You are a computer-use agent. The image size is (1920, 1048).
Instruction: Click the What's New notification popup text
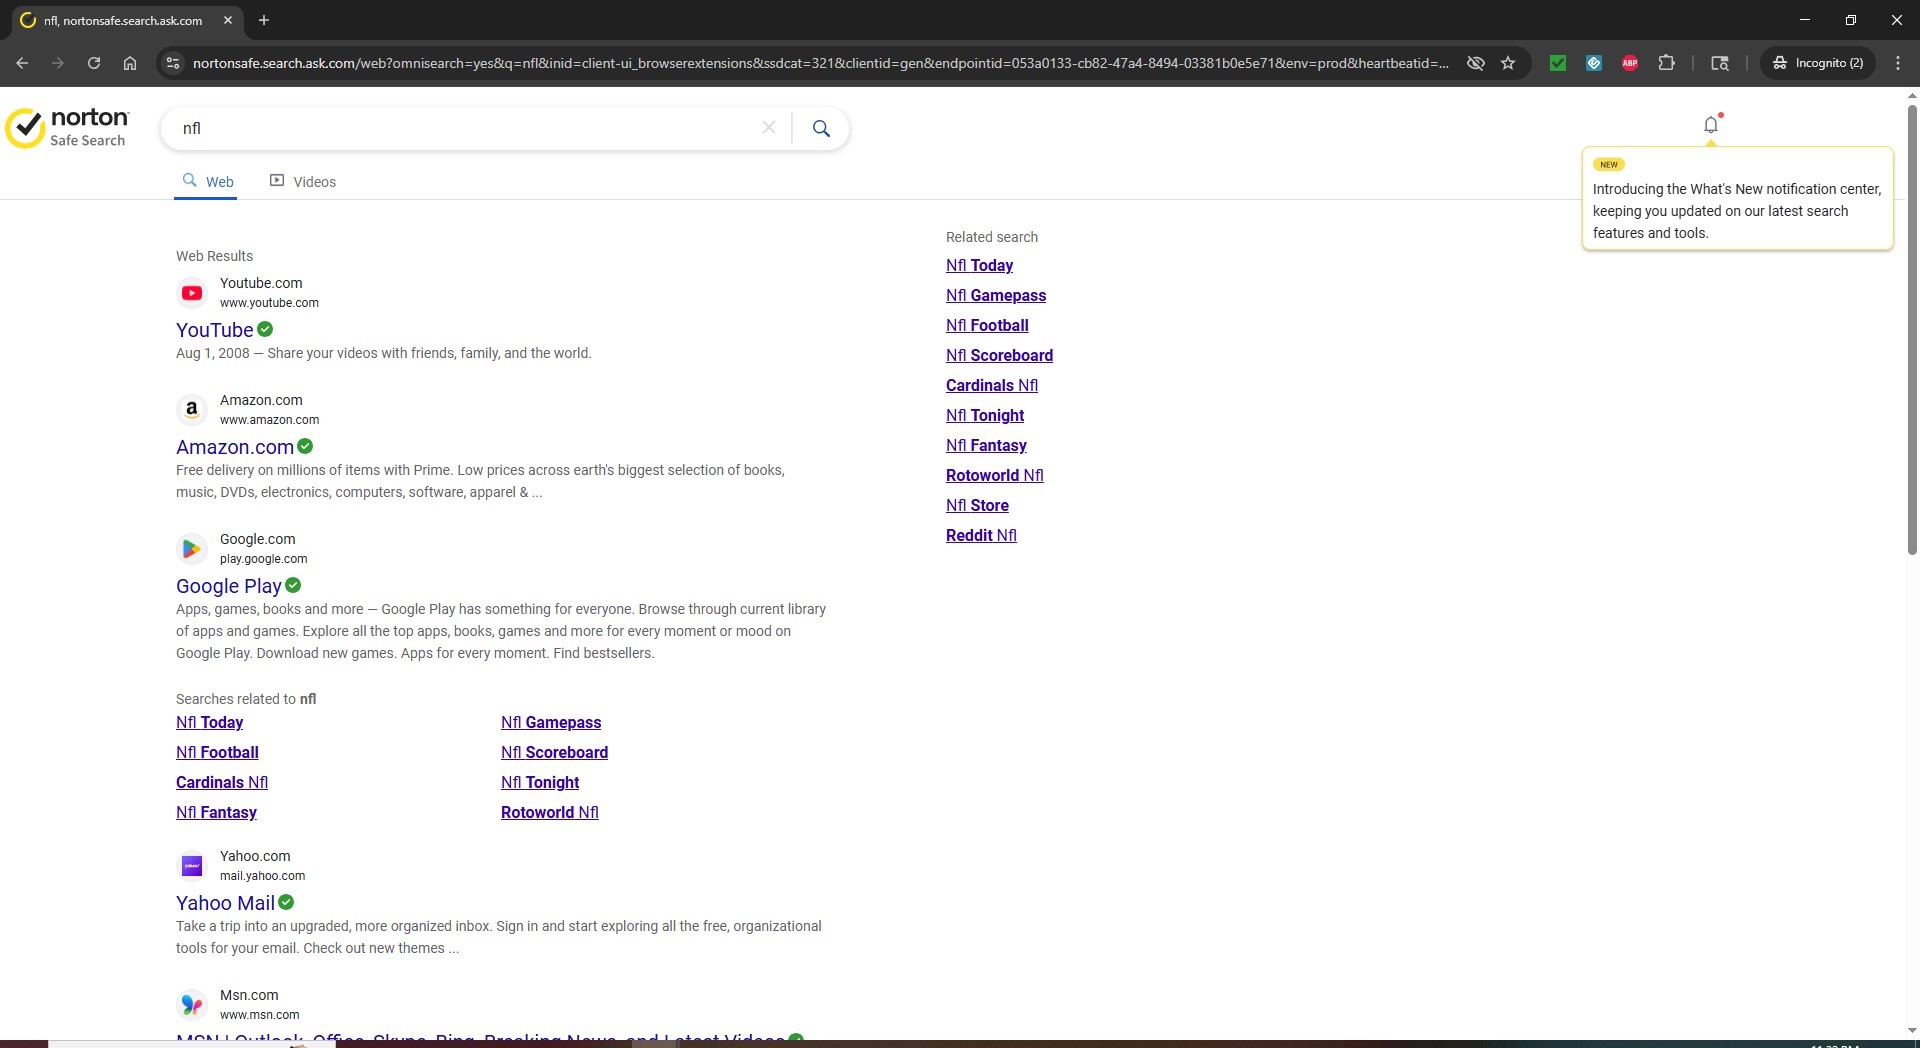tap(1737, 211)
